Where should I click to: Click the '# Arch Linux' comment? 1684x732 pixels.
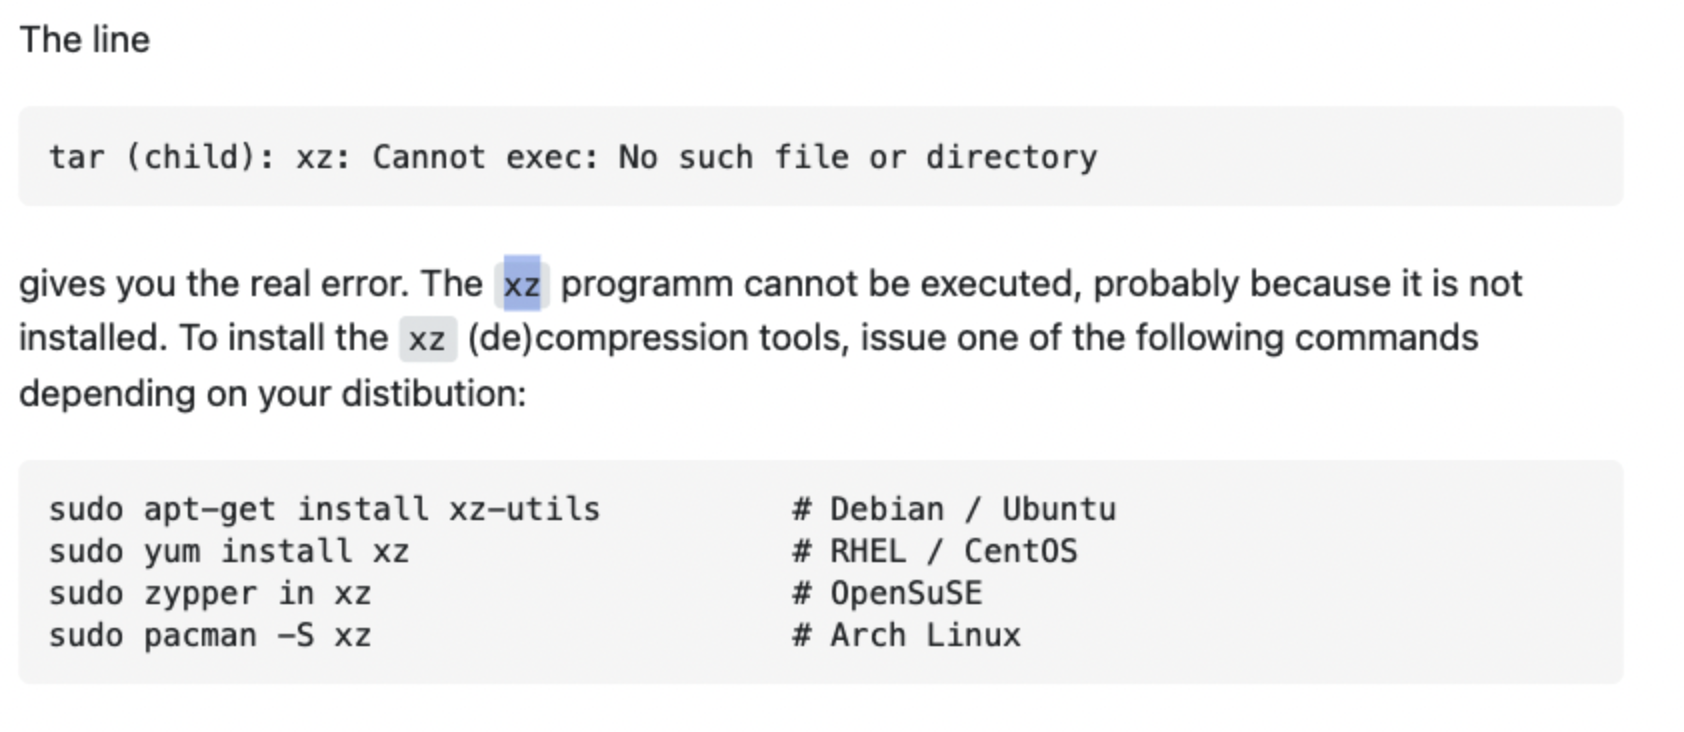[x=906, y=635]
